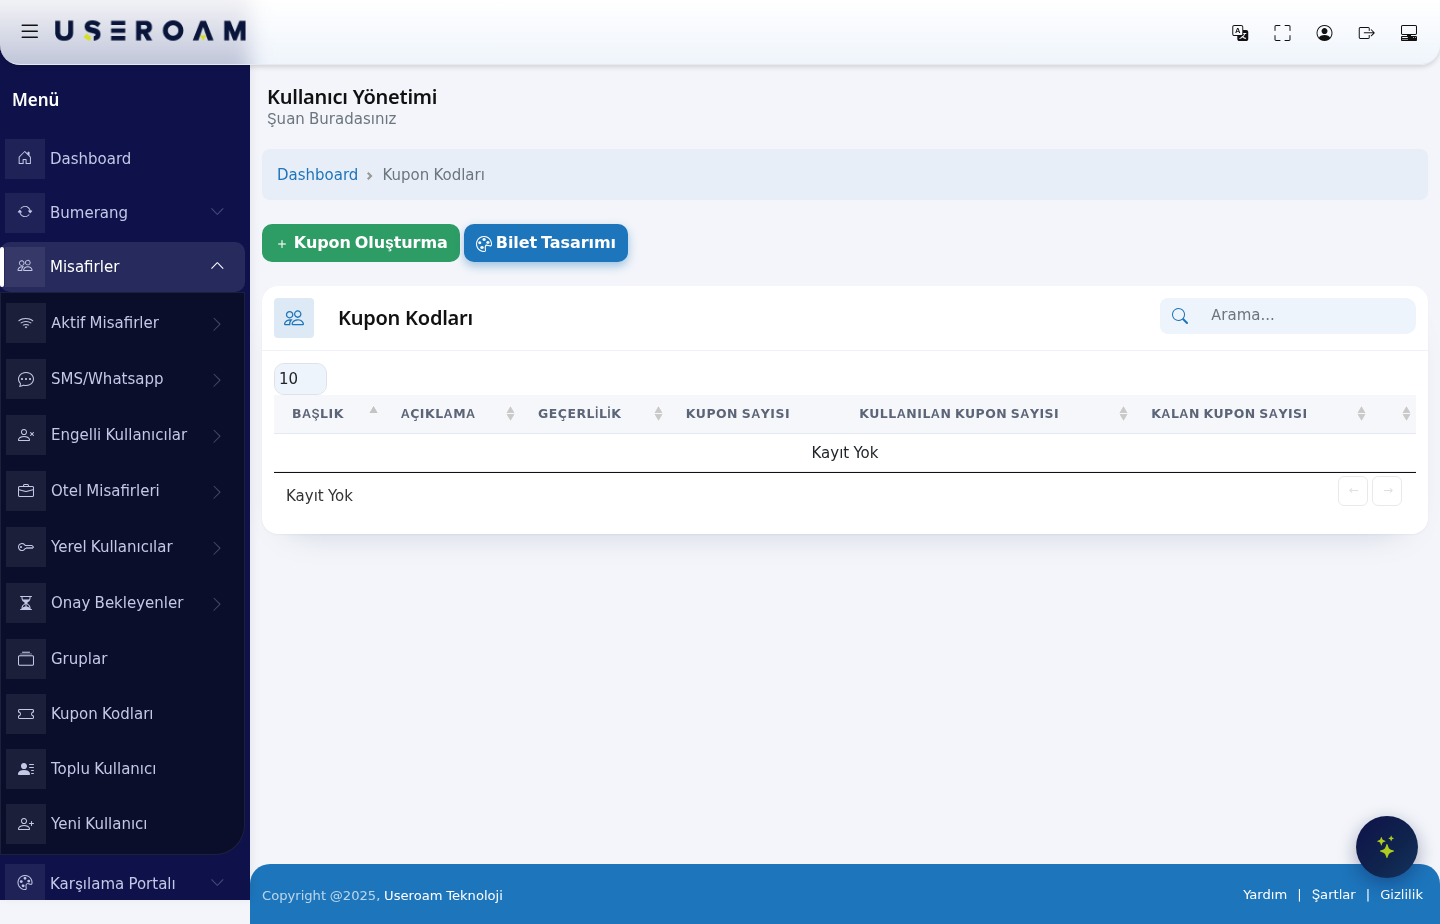The width and height of the screenshot is (1440, 924).
Task: Open the language translate icon
Action: tap(1240, 33)
